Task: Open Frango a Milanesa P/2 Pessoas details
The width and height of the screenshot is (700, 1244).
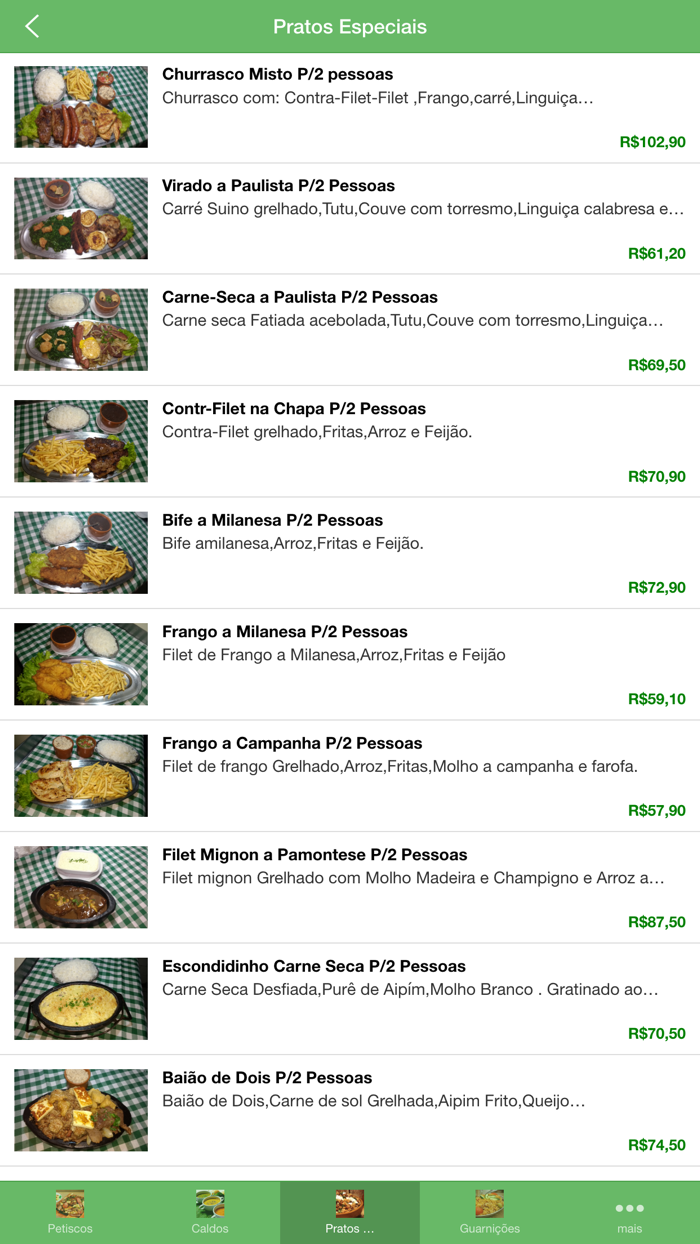Action: click(x=350, y=663)
